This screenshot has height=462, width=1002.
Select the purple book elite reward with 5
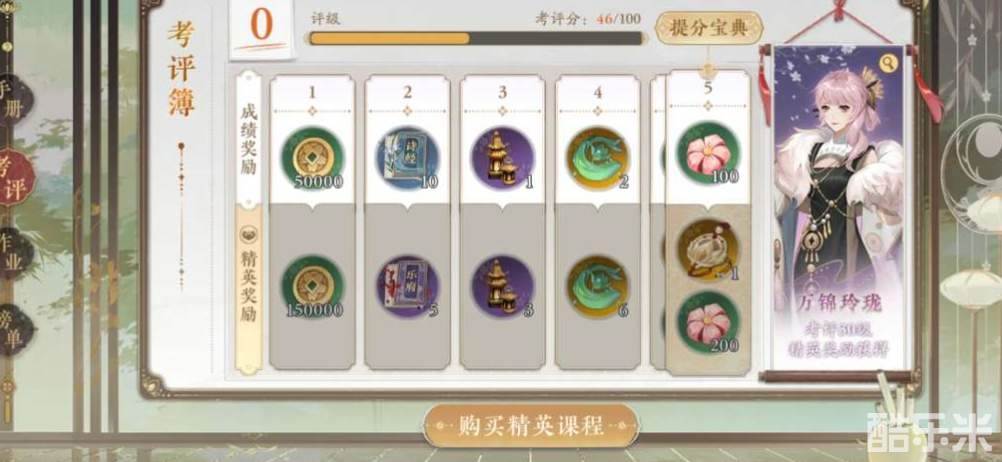408,286
